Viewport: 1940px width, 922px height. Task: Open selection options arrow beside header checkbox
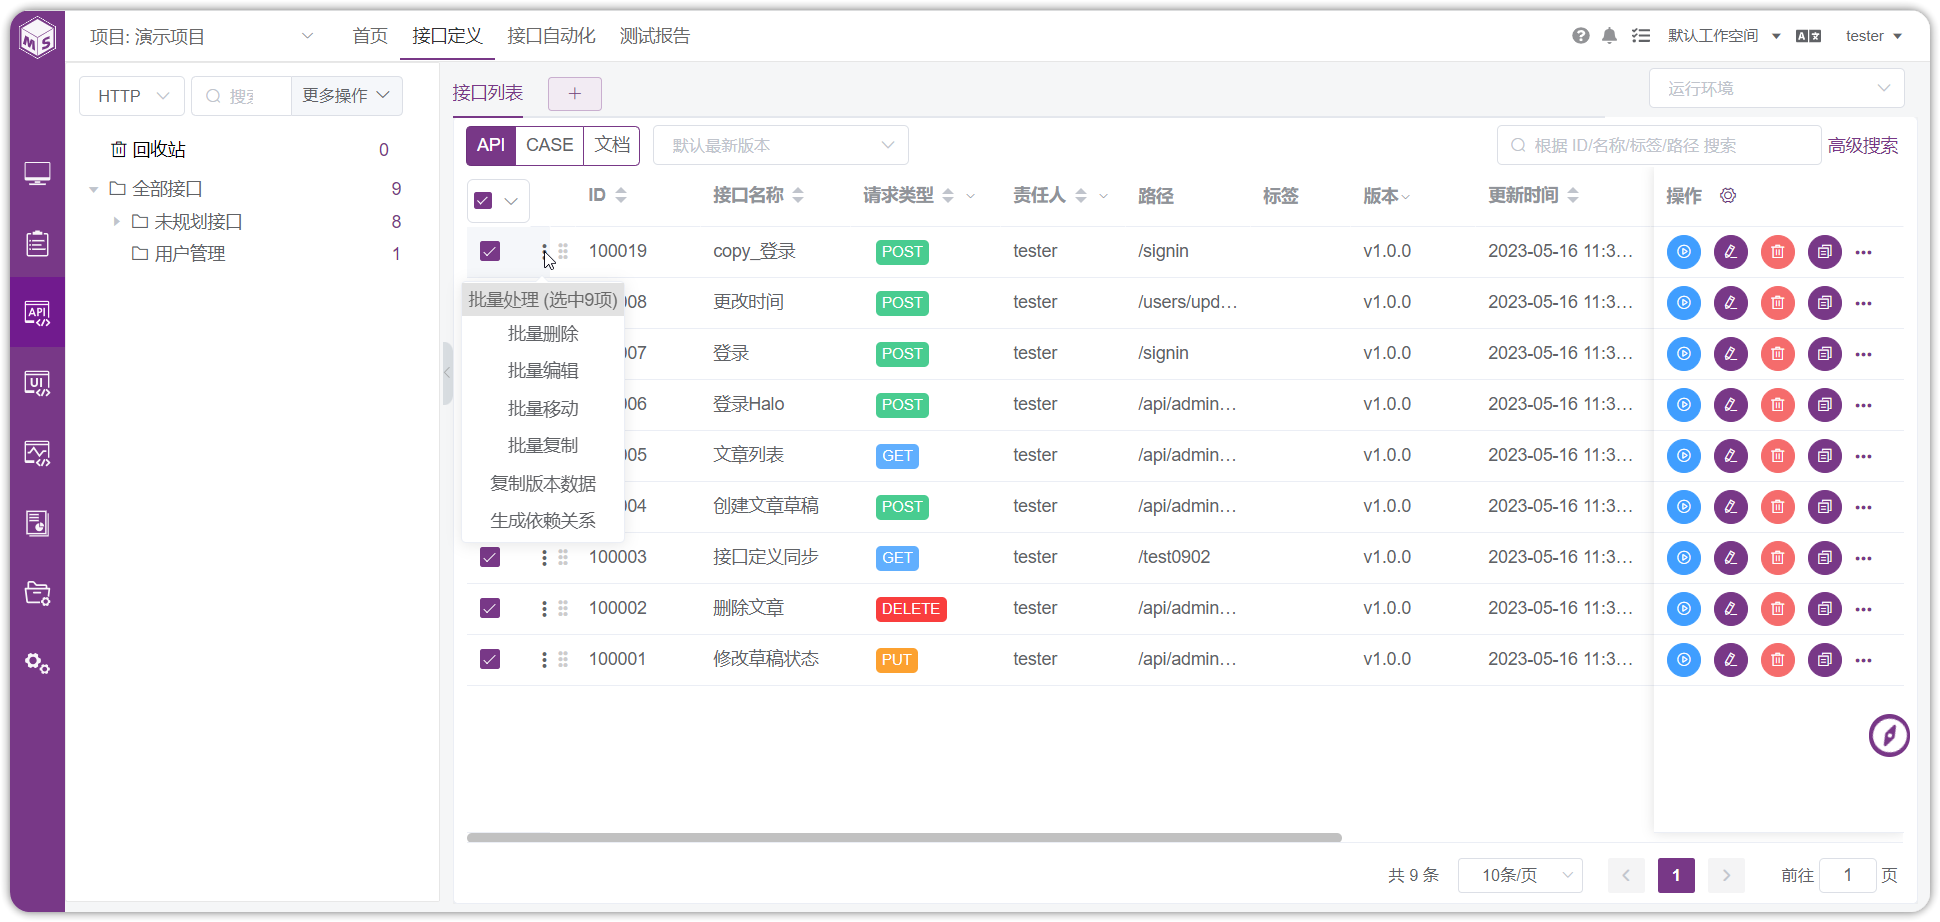point(512,200)
